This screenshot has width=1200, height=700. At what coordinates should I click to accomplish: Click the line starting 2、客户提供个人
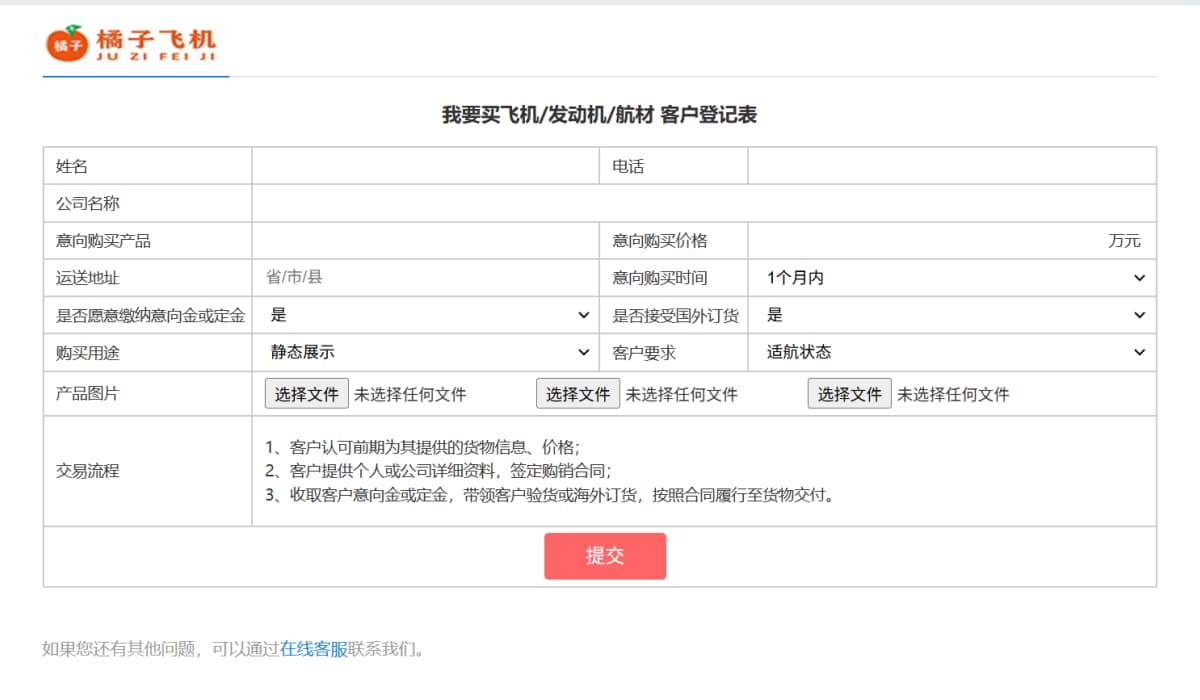[438, 471]
